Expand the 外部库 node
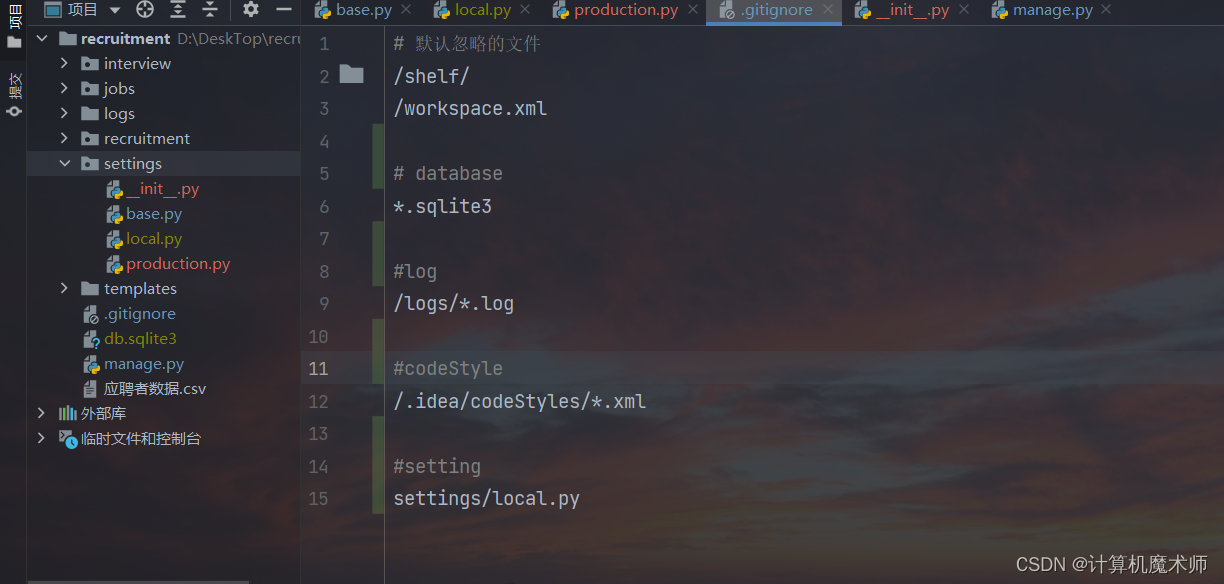The width and height of the screenshot is (1224, 584). [41, 413]
